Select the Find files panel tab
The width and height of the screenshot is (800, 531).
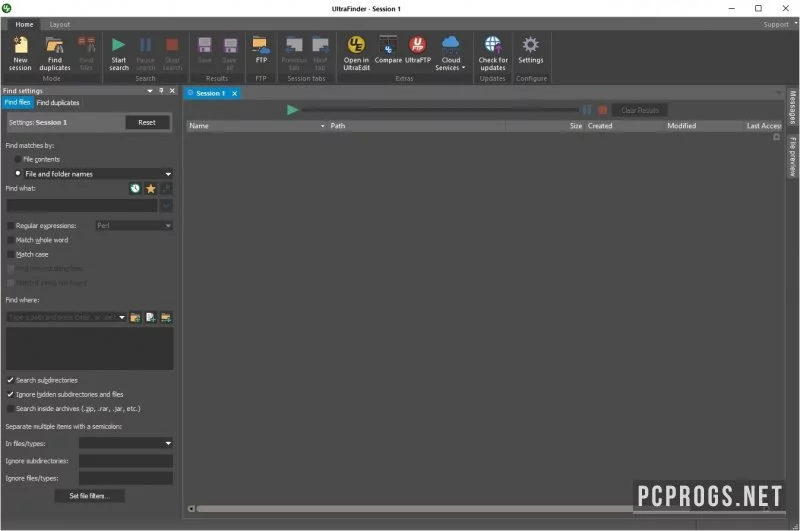coord(18,103)
